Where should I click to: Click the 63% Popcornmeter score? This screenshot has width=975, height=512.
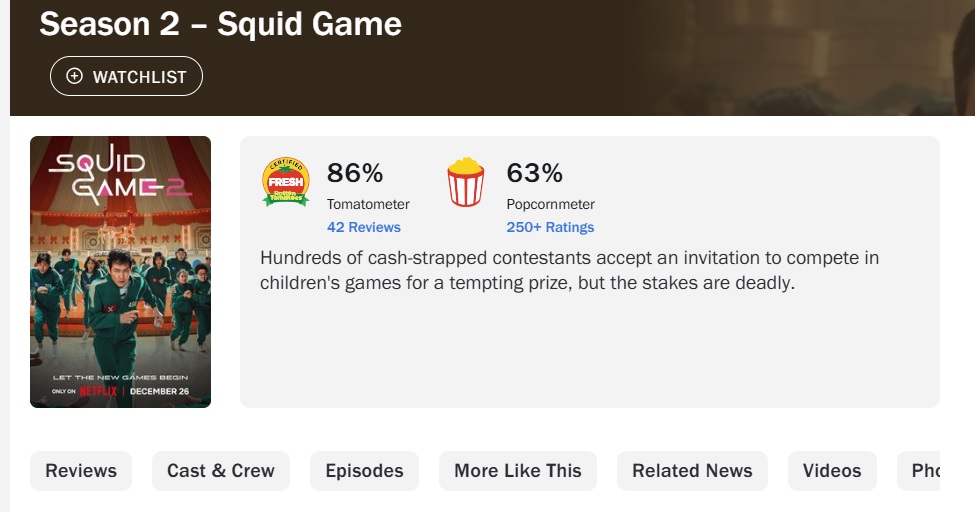(x=535, y=173)
